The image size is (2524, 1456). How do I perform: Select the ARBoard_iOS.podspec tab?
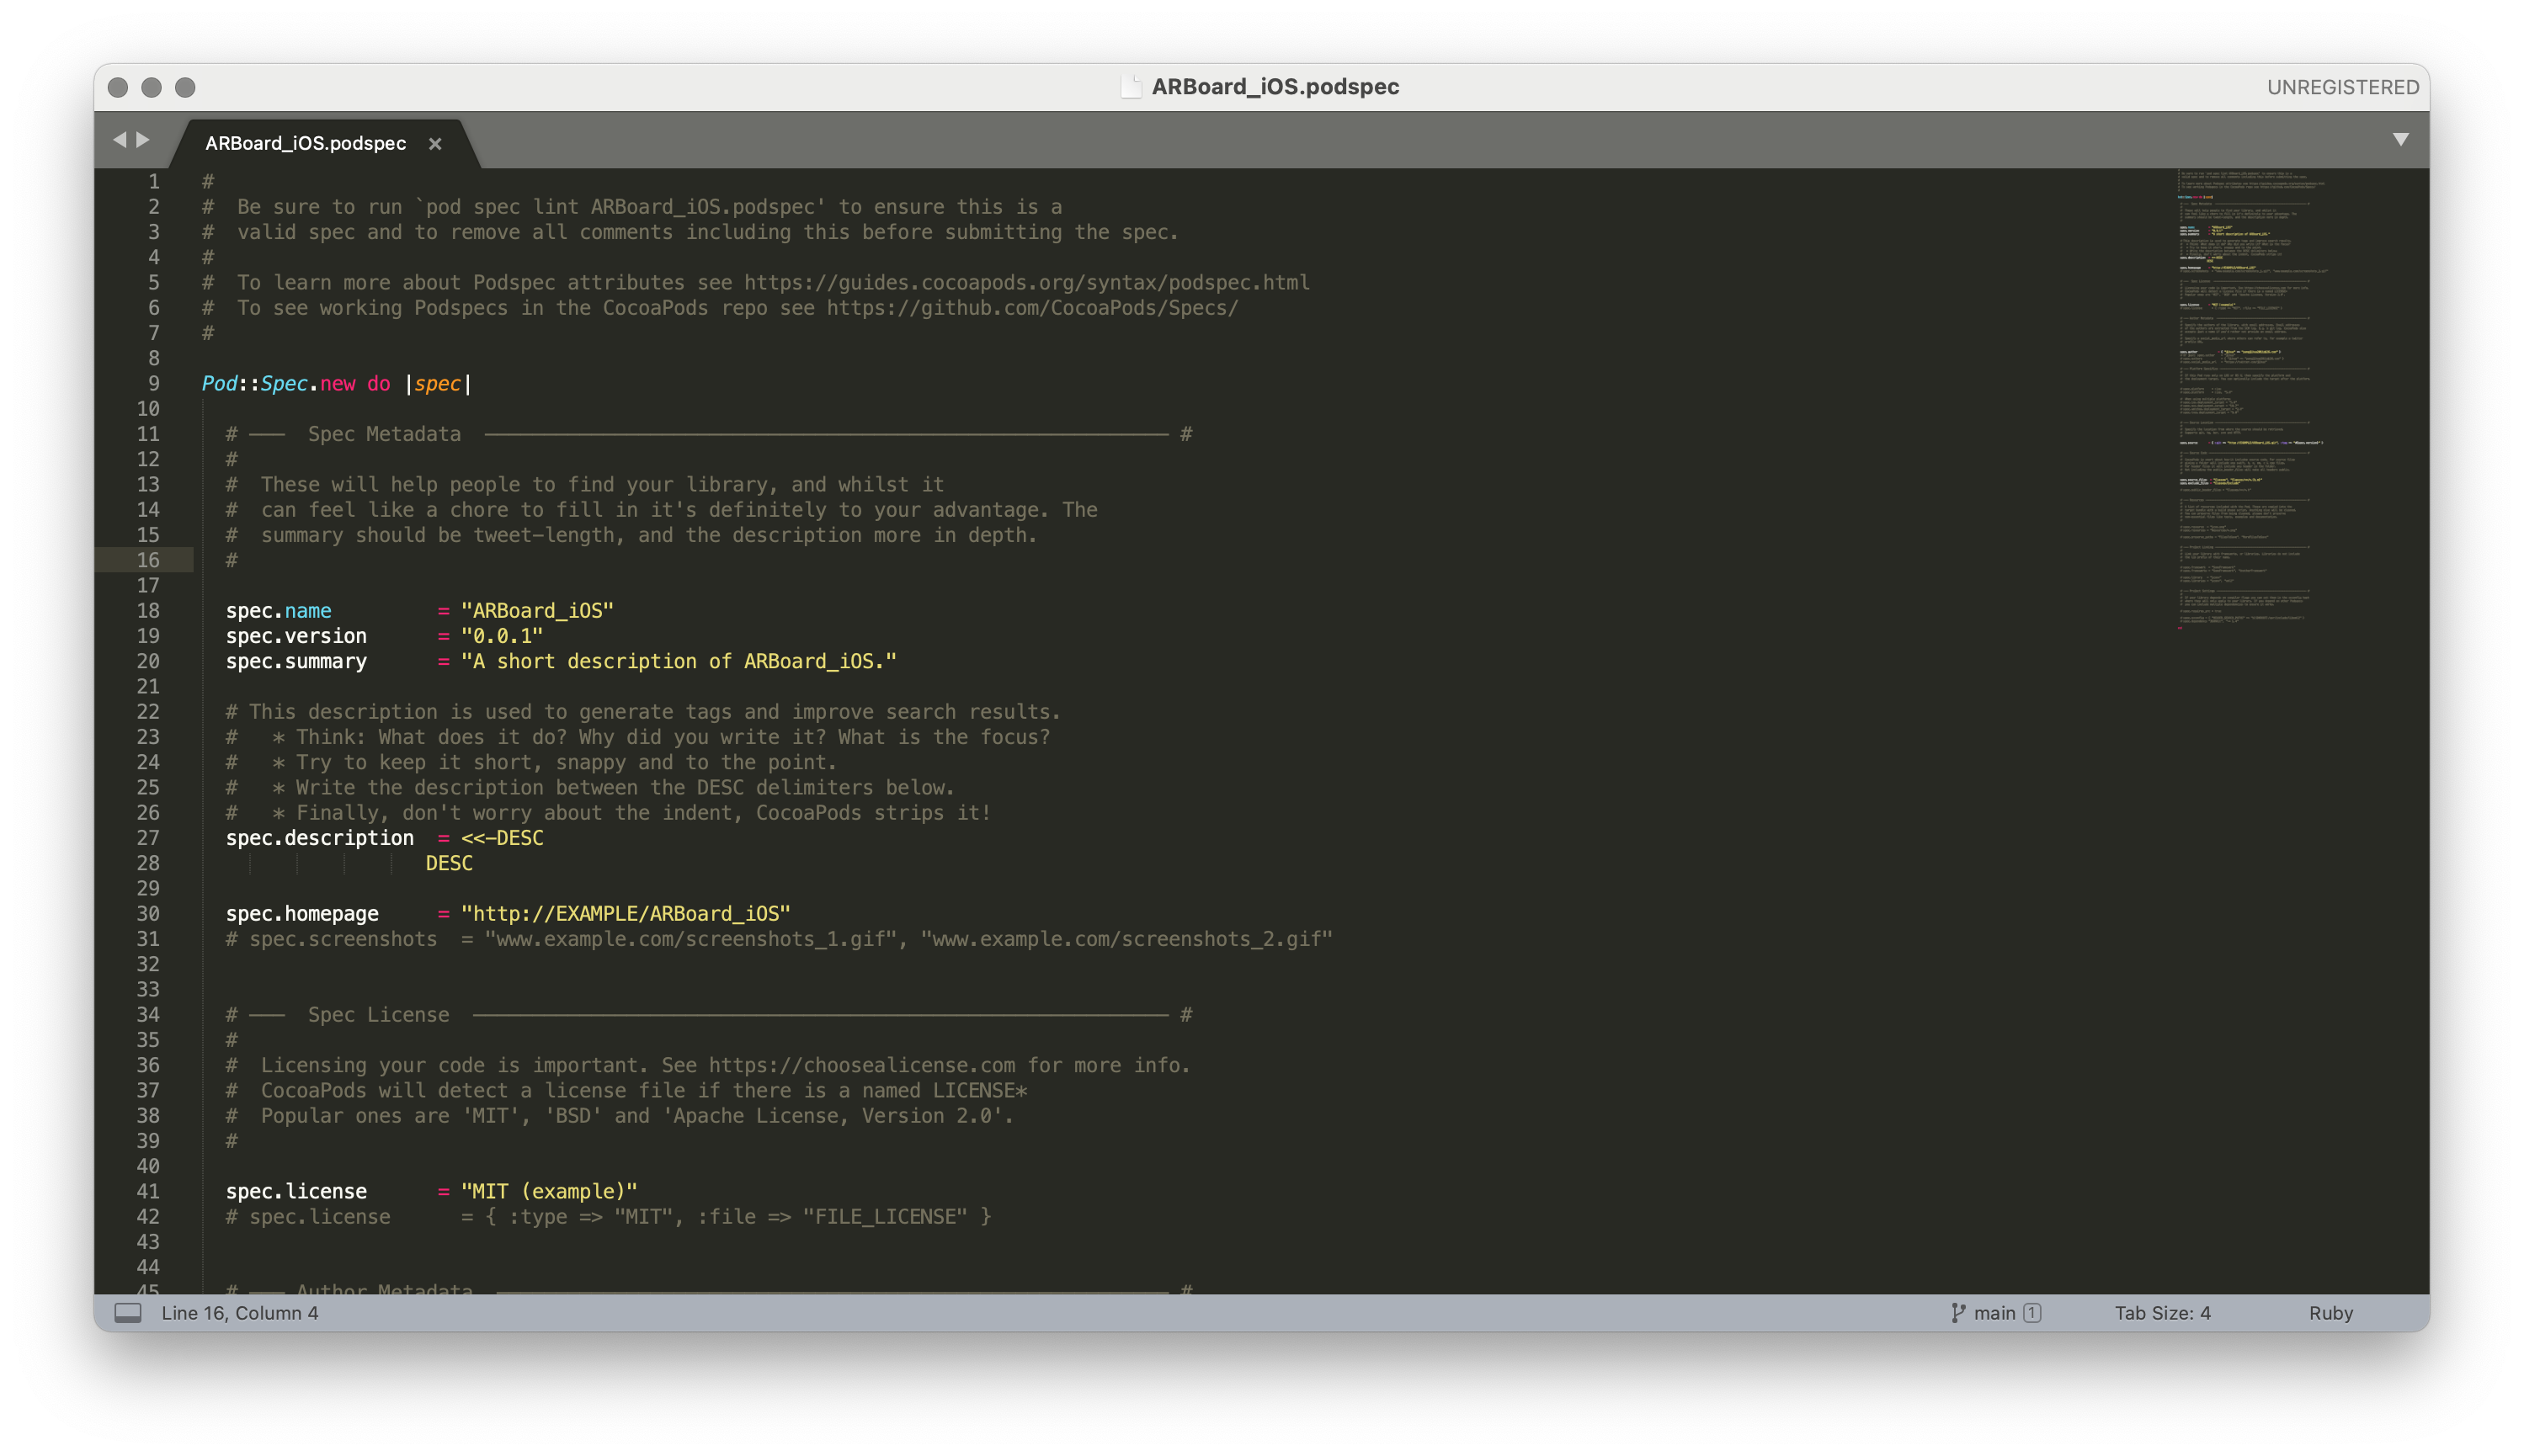[x=305, y=144]
